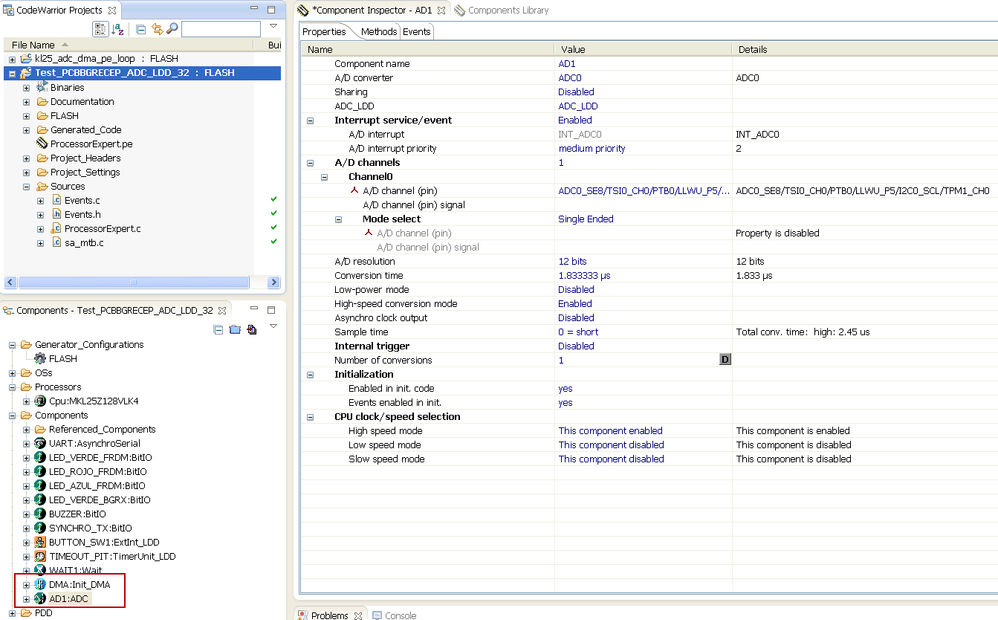This screenshot has height=620, width=998.
Task: Open the CodeWarrior Projects view menu triangle
Action: pos(273,26)
